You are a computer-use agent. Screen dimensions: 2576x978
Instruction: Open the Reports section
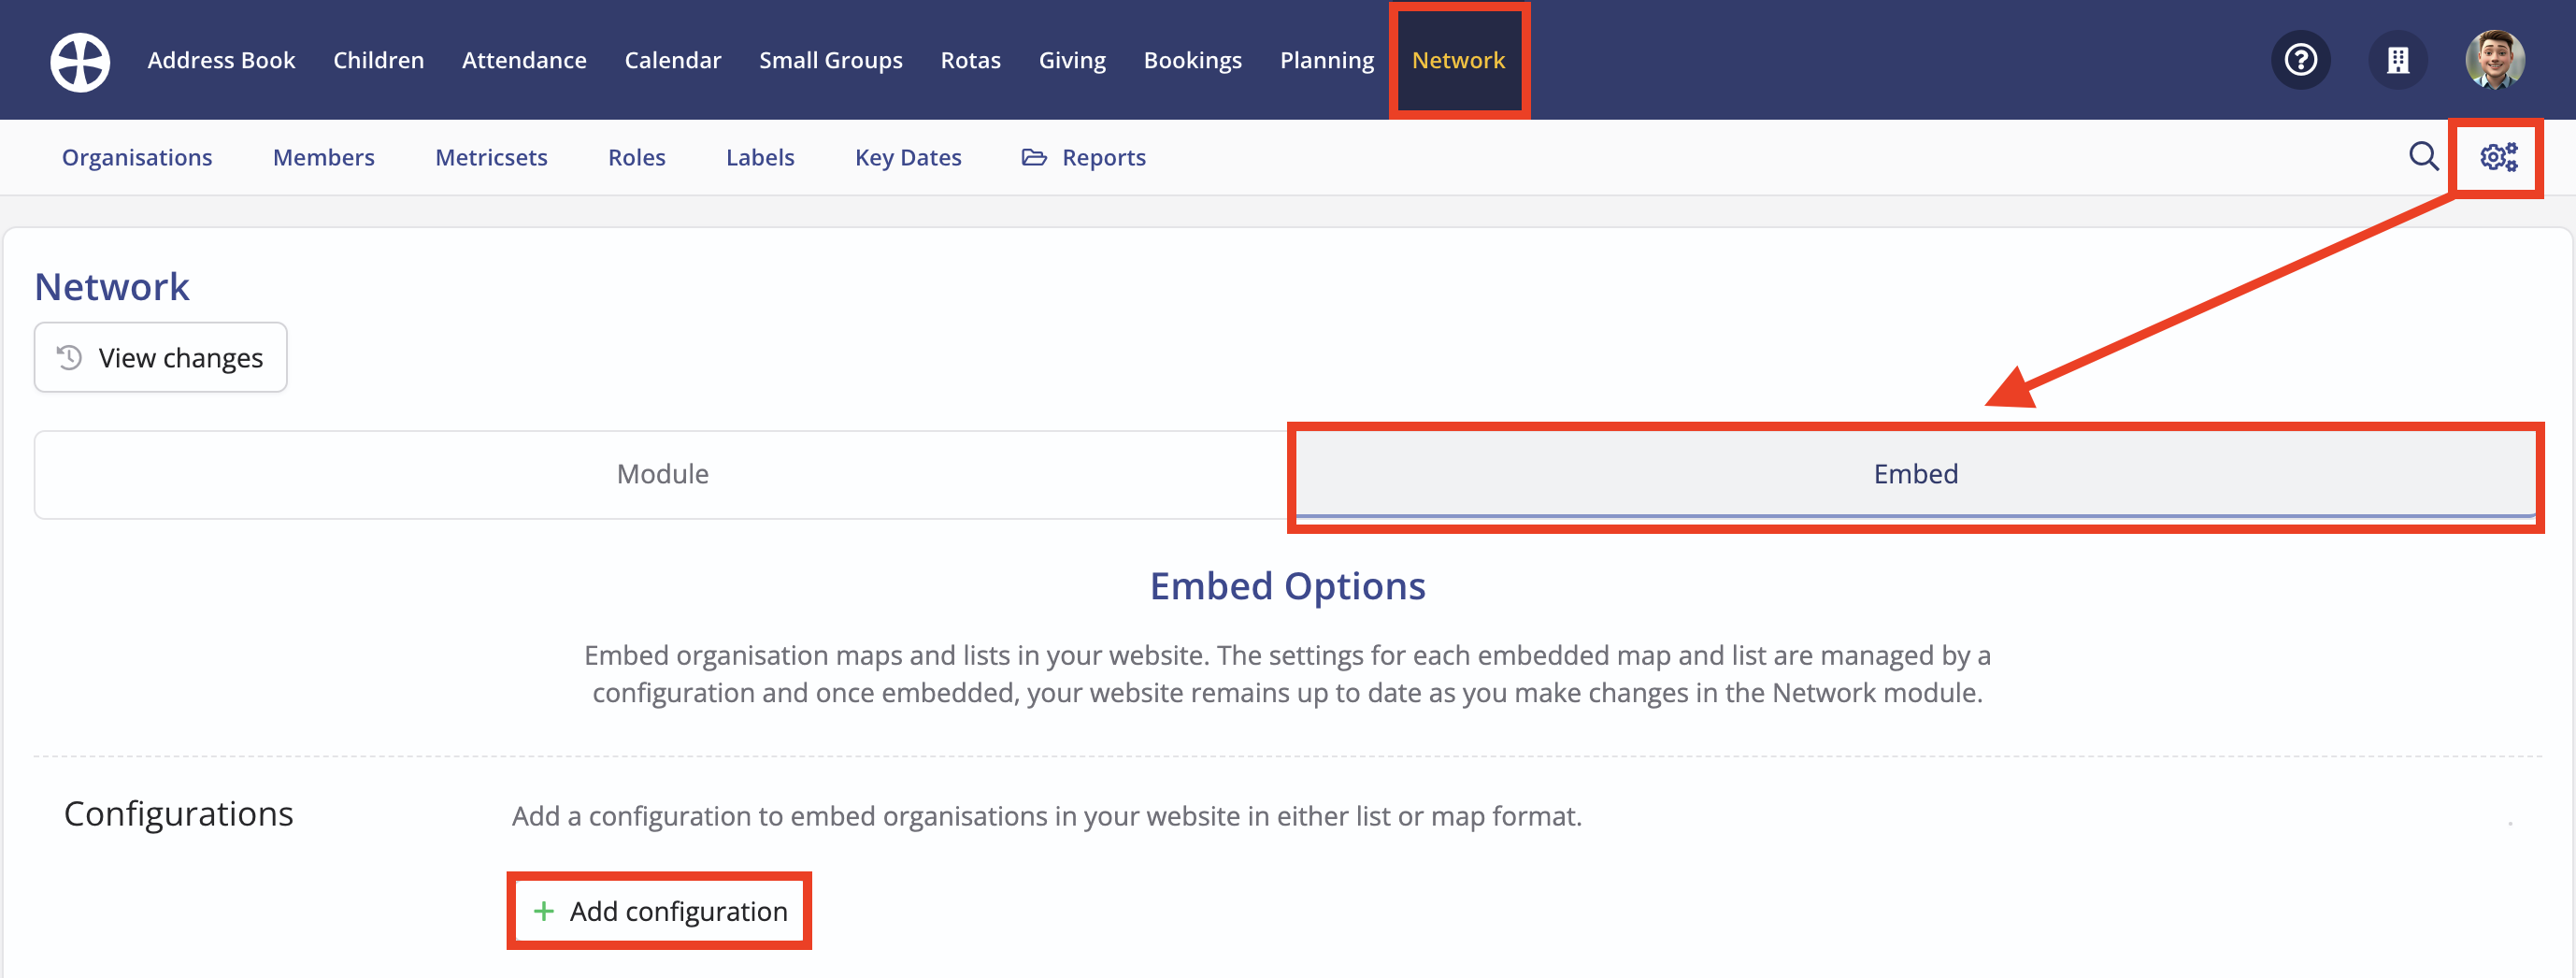tap(1084, 157)
